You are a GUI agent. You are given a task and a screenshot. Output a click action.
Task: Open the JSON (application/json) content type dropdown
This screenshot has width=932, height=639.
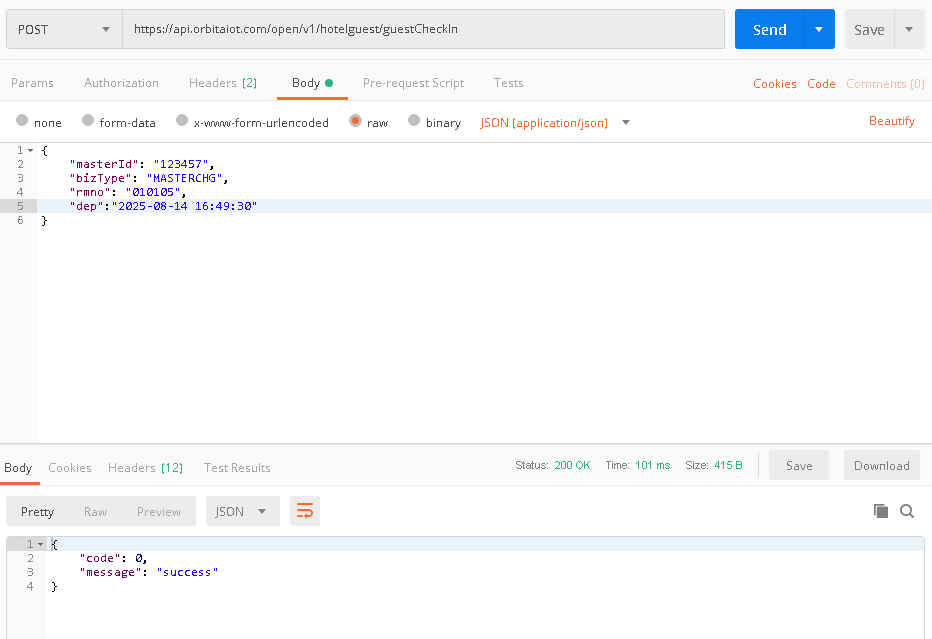point(626,122)
